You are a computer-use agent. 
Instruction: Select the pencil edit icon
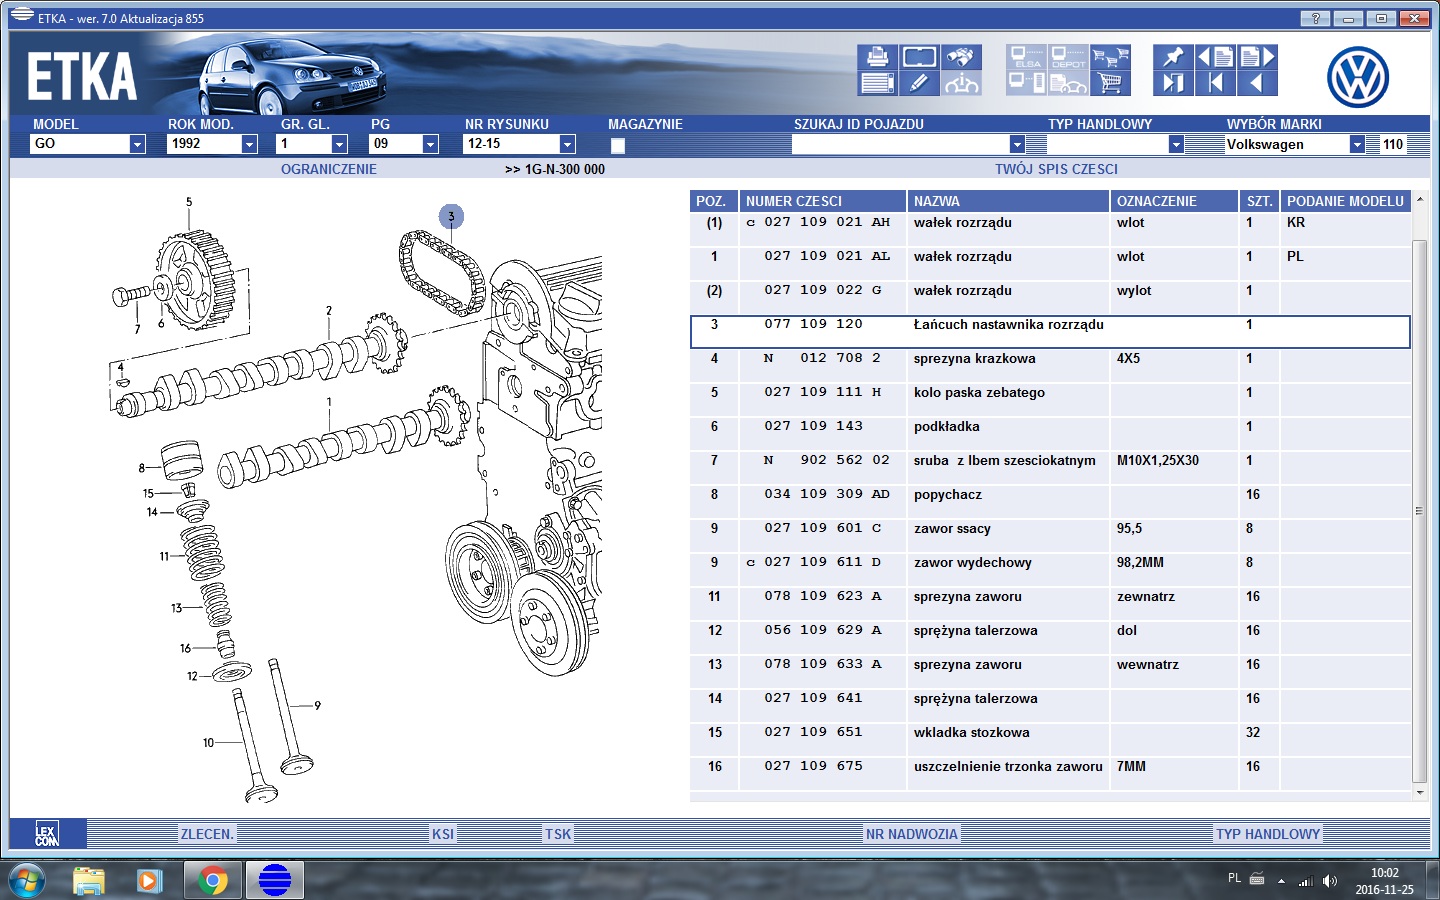pyautogui.click(x=919, y=83)
